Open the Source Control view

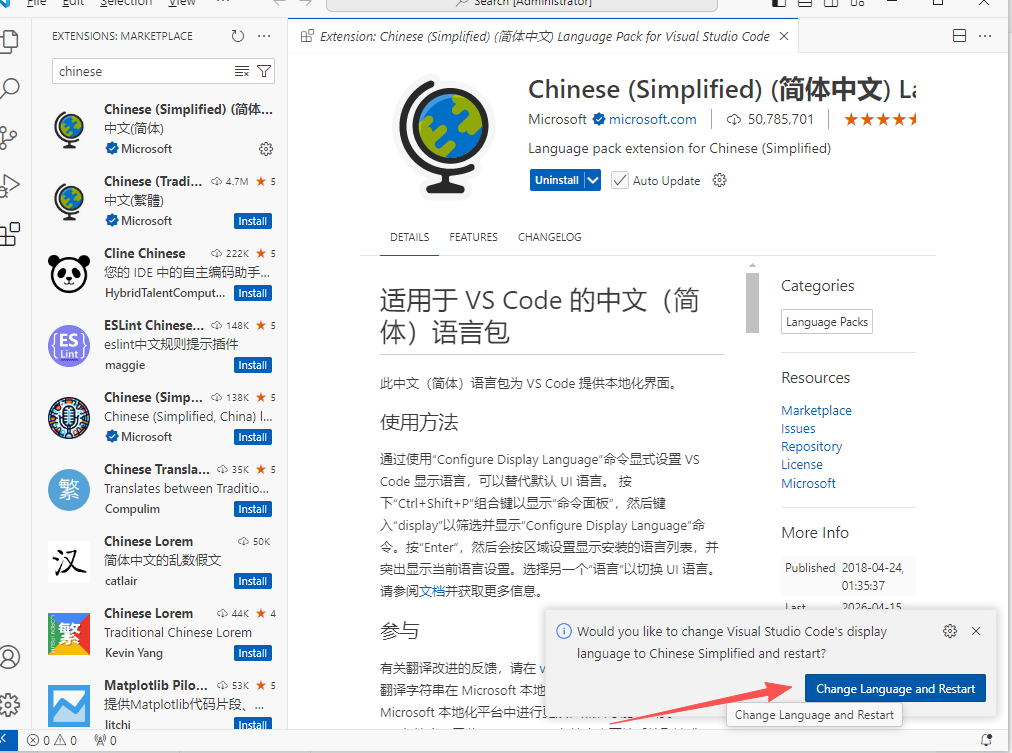coord(8,137)
